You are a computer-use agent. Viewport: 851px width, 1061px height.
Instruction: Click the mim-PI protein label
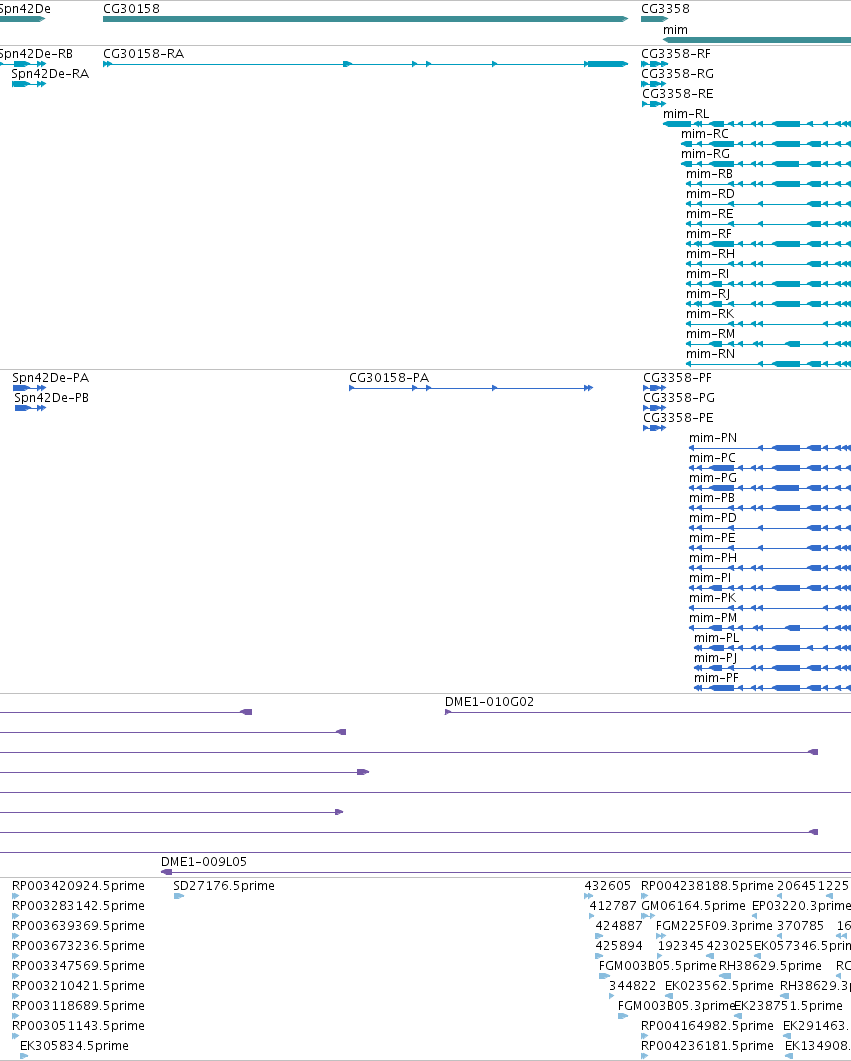pyautogui.click(x=710, y=577)
